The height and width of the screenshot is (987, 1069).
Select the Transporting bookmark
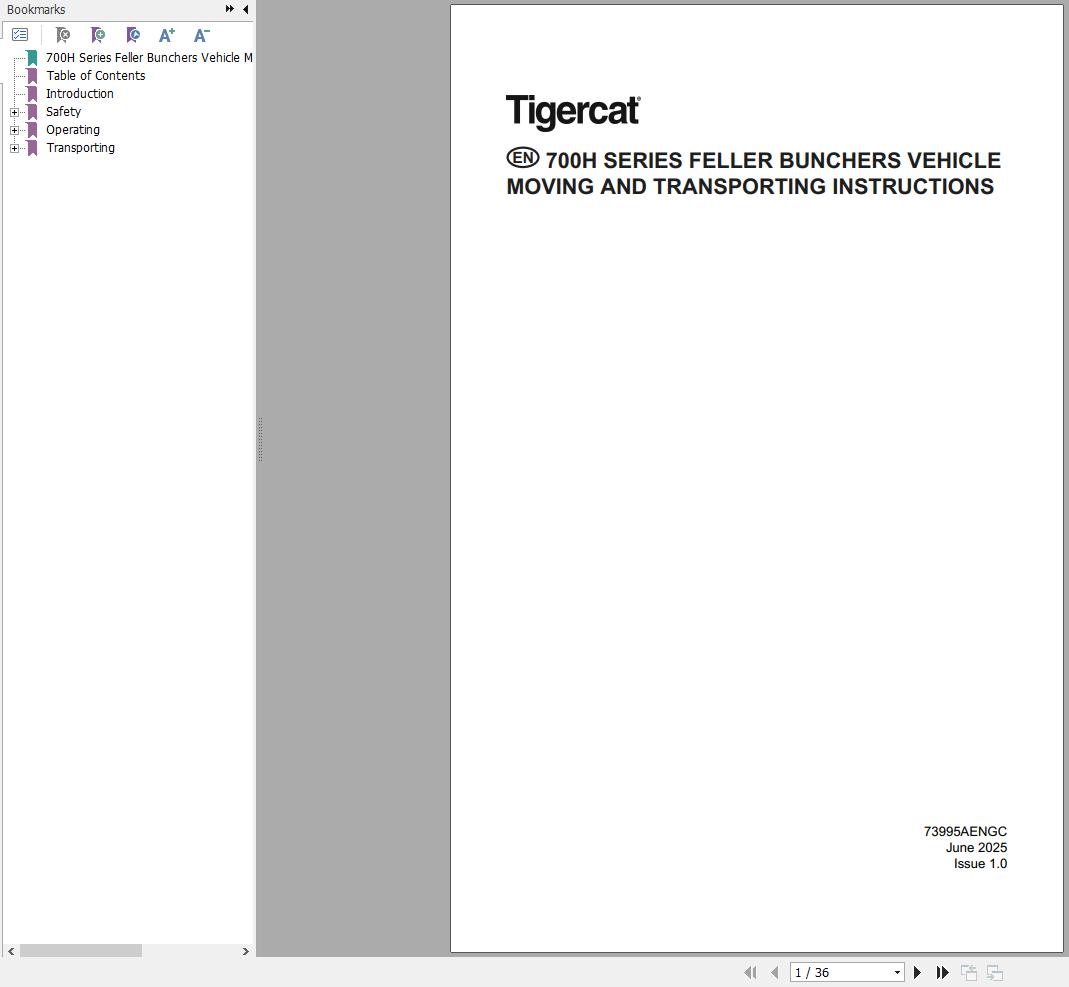click(x=80, y=148)
